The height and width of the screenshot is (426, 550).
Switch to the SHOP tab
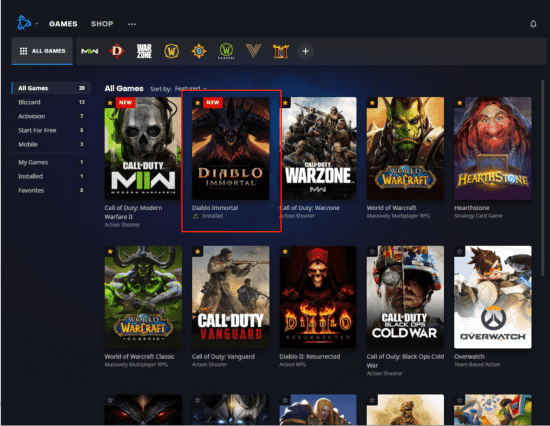[102, 24]
